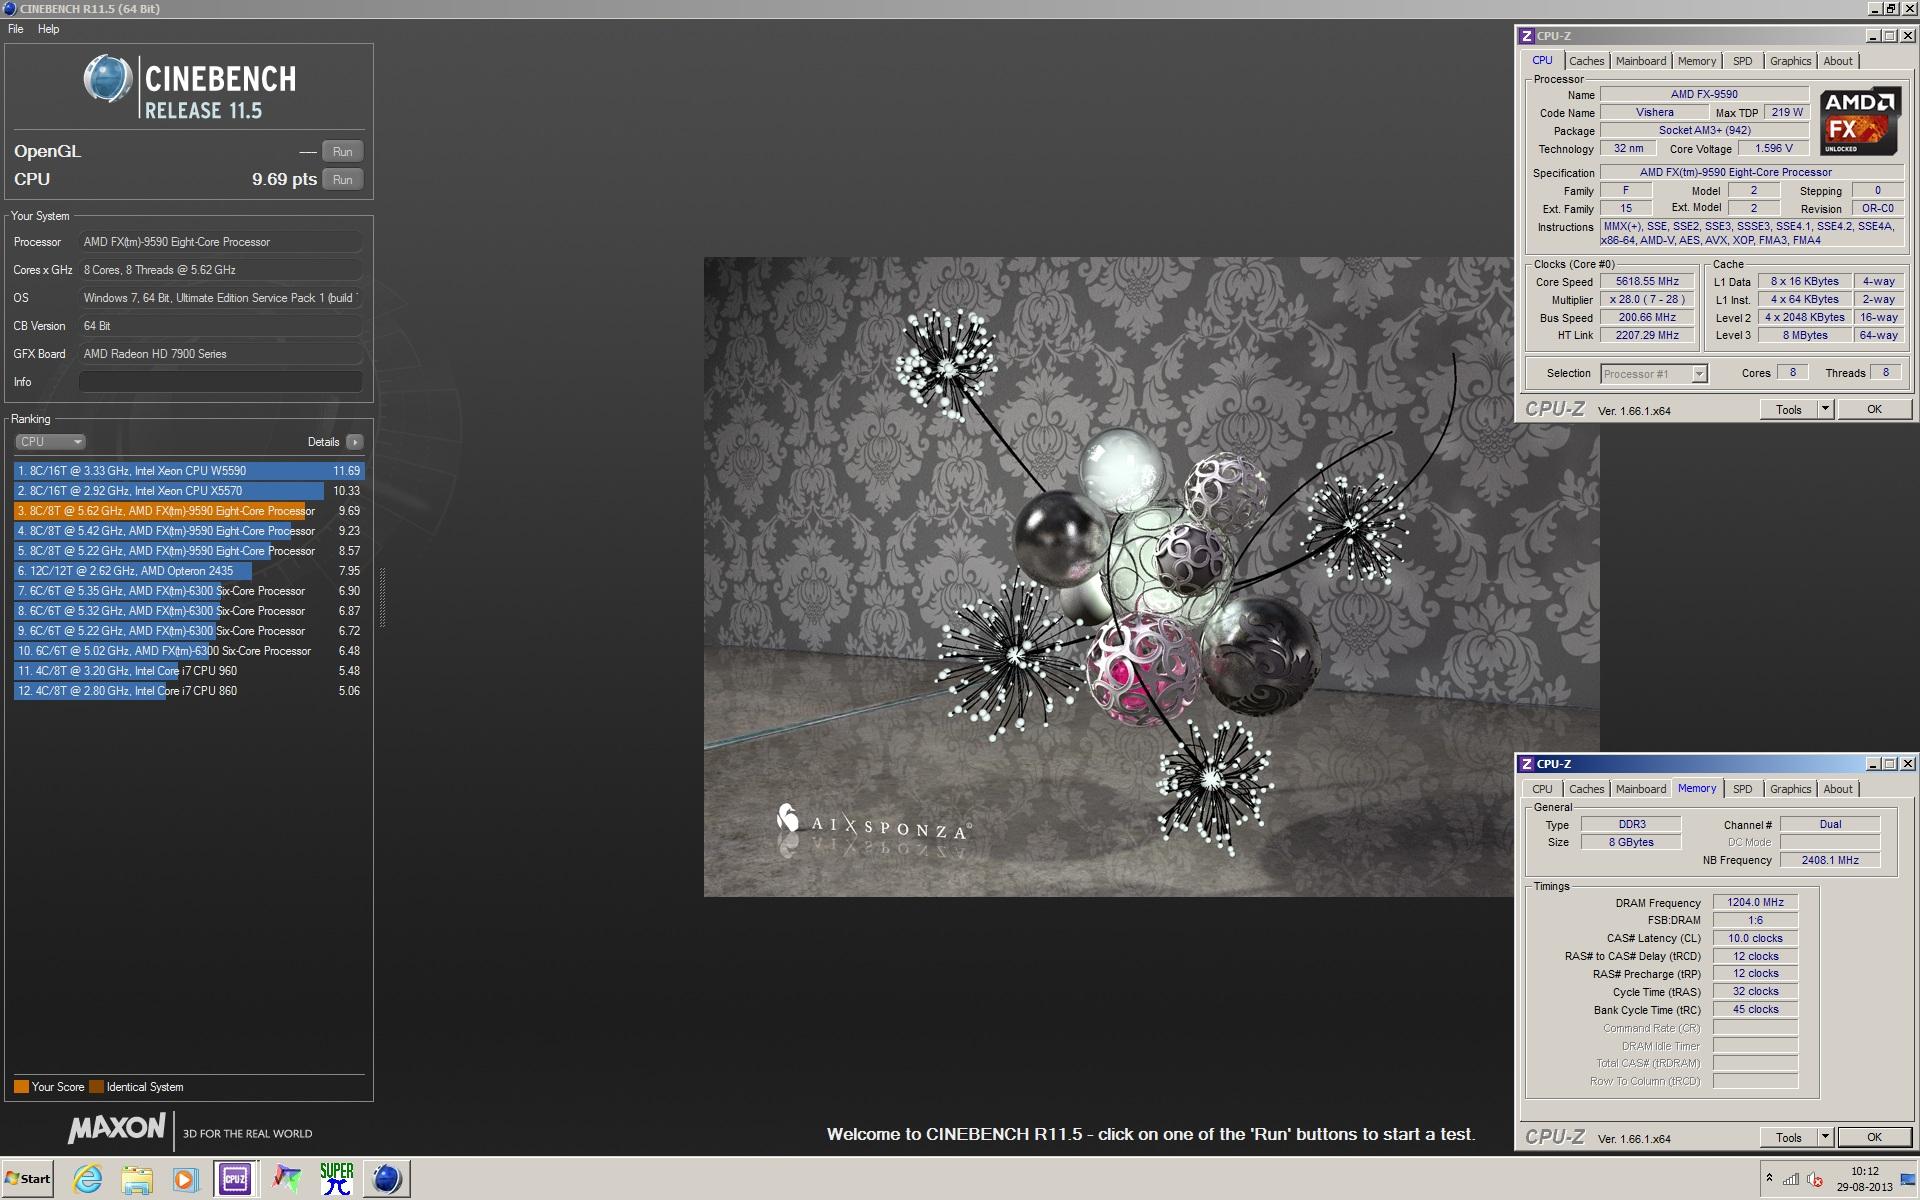
Task: Open the File menu
Action: point(16,29)
